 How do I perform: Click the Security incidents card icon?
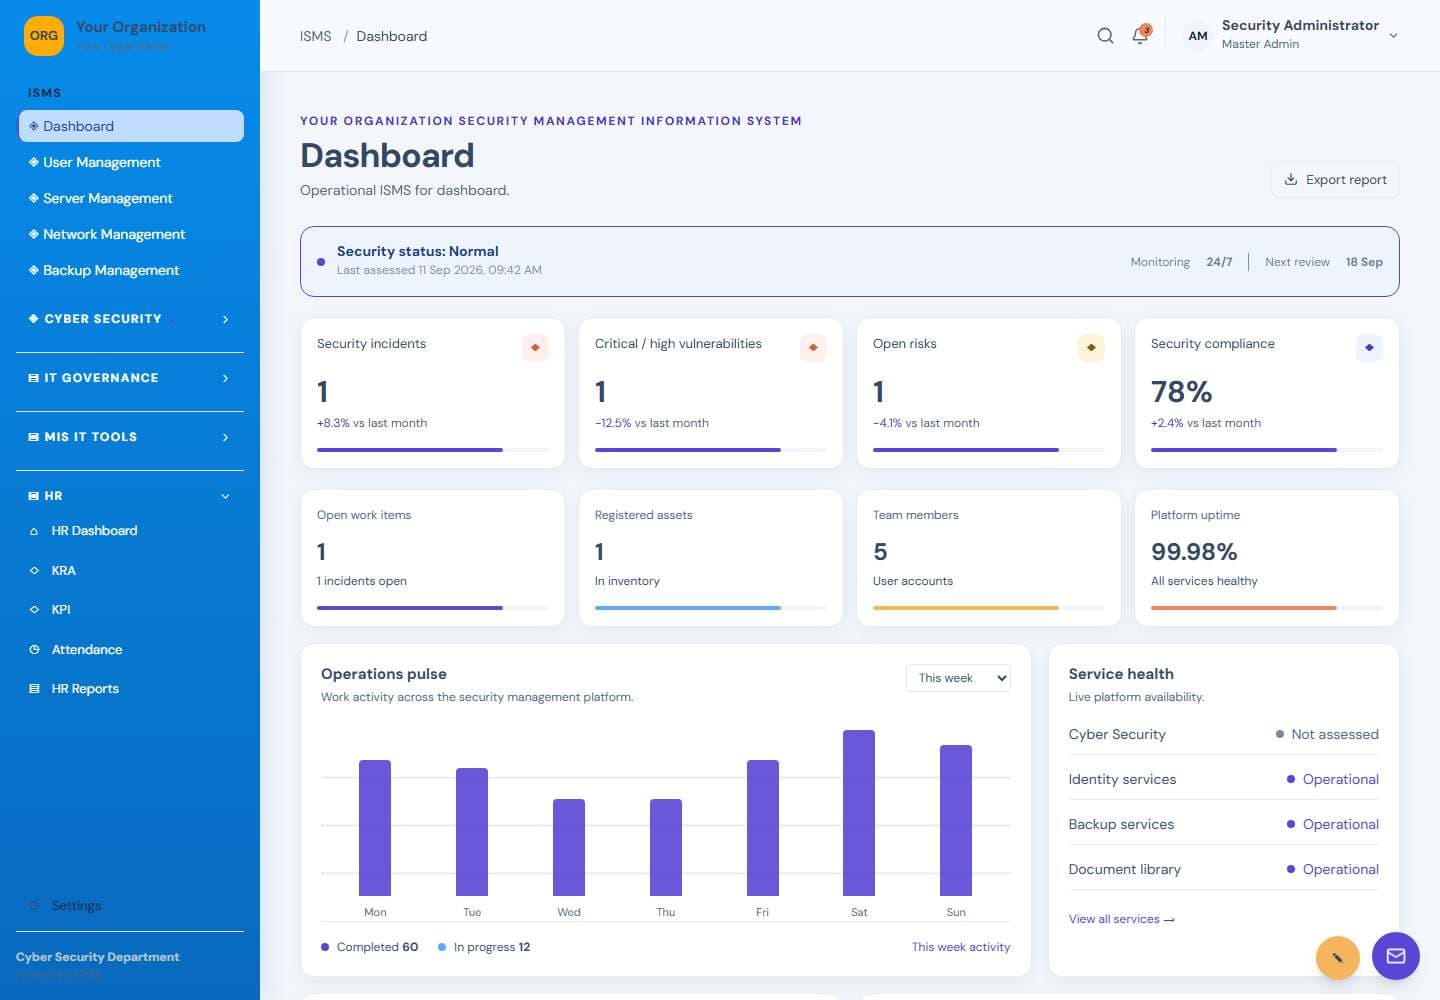pos(535,348)
